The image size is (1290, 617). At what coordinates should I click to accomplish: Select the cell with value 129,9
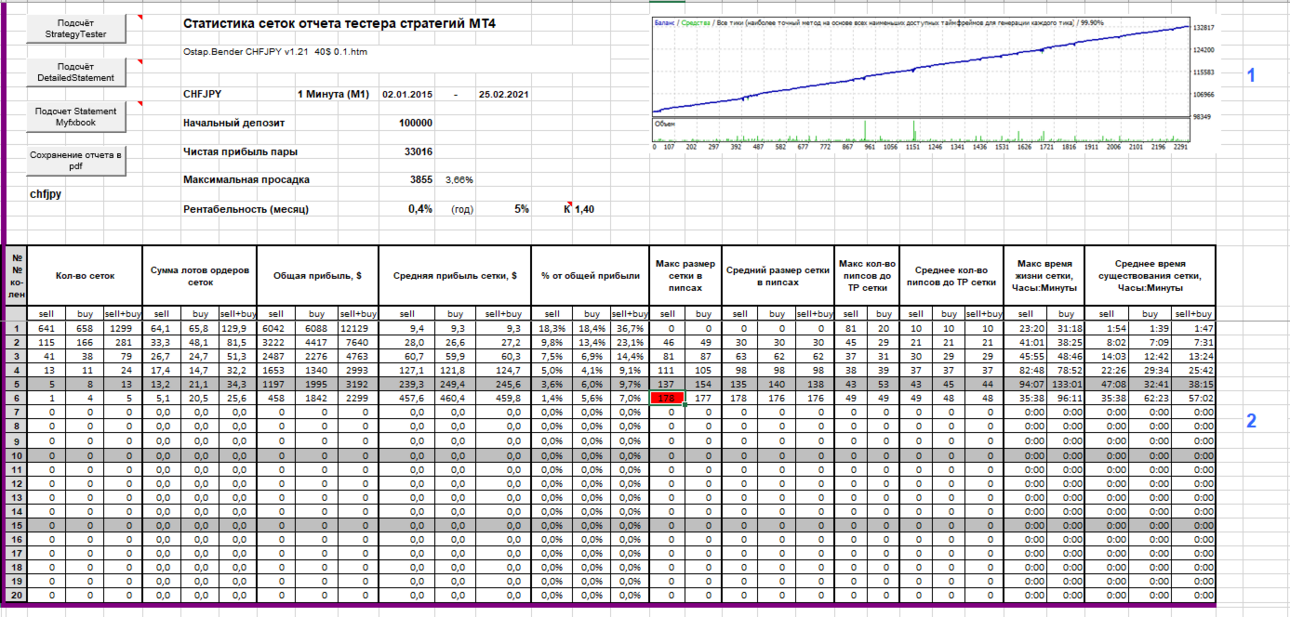click(237, 328)
